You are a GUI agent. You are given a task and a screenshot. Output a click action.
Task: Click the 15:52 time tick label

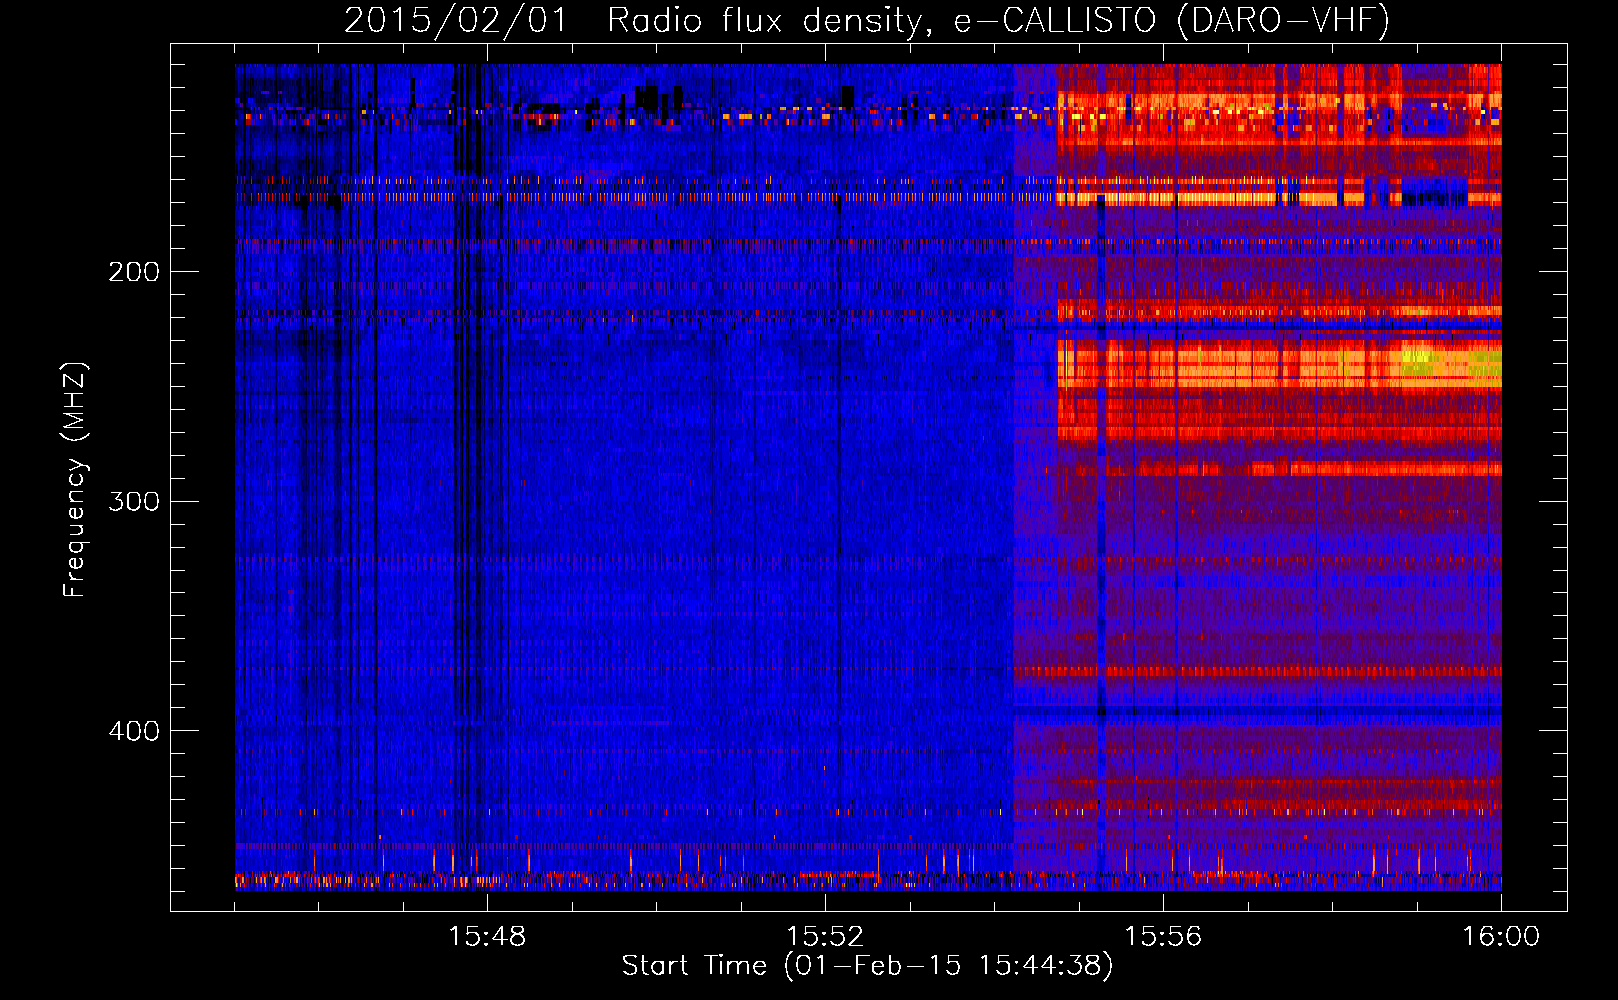click(x=825, y=937)
